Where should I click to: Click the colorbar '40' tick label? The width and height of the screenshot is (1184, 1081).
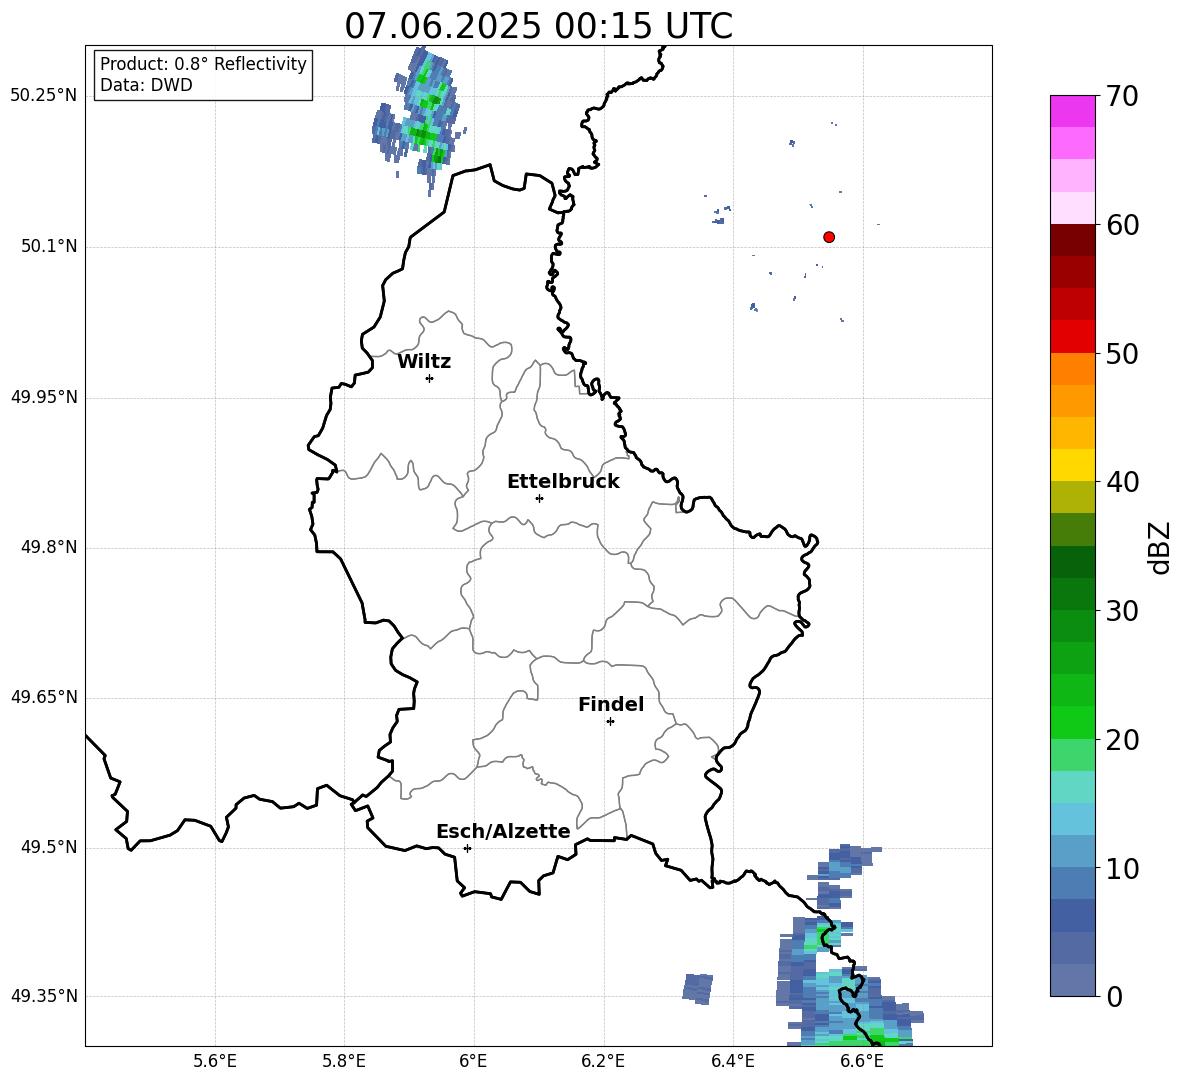(1122, 482)
